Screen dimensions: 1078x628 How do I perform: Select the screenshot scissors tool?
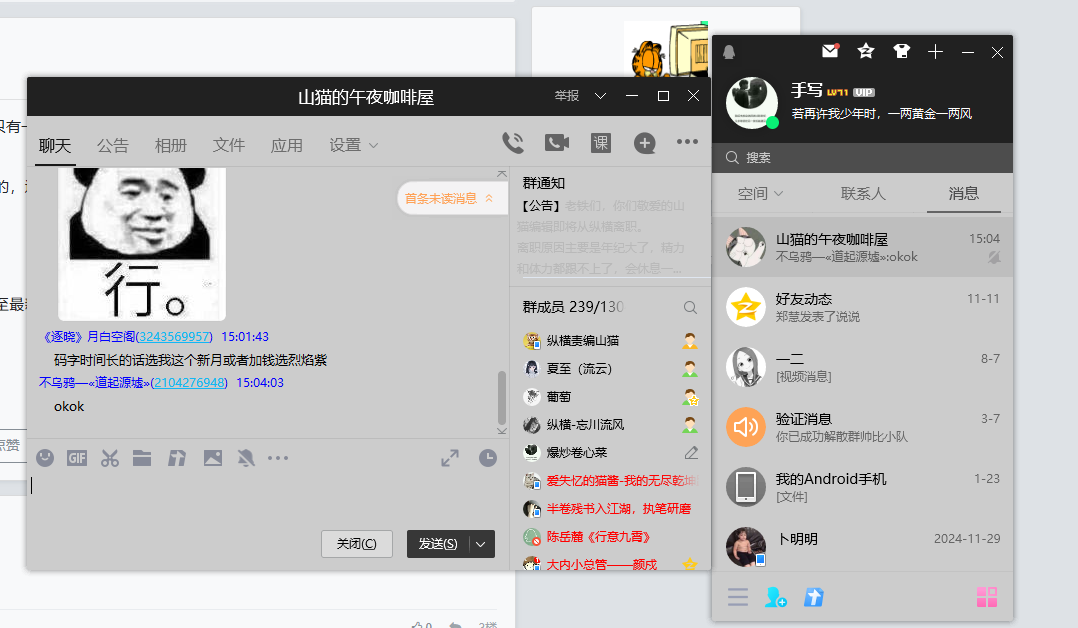point(110,457)
